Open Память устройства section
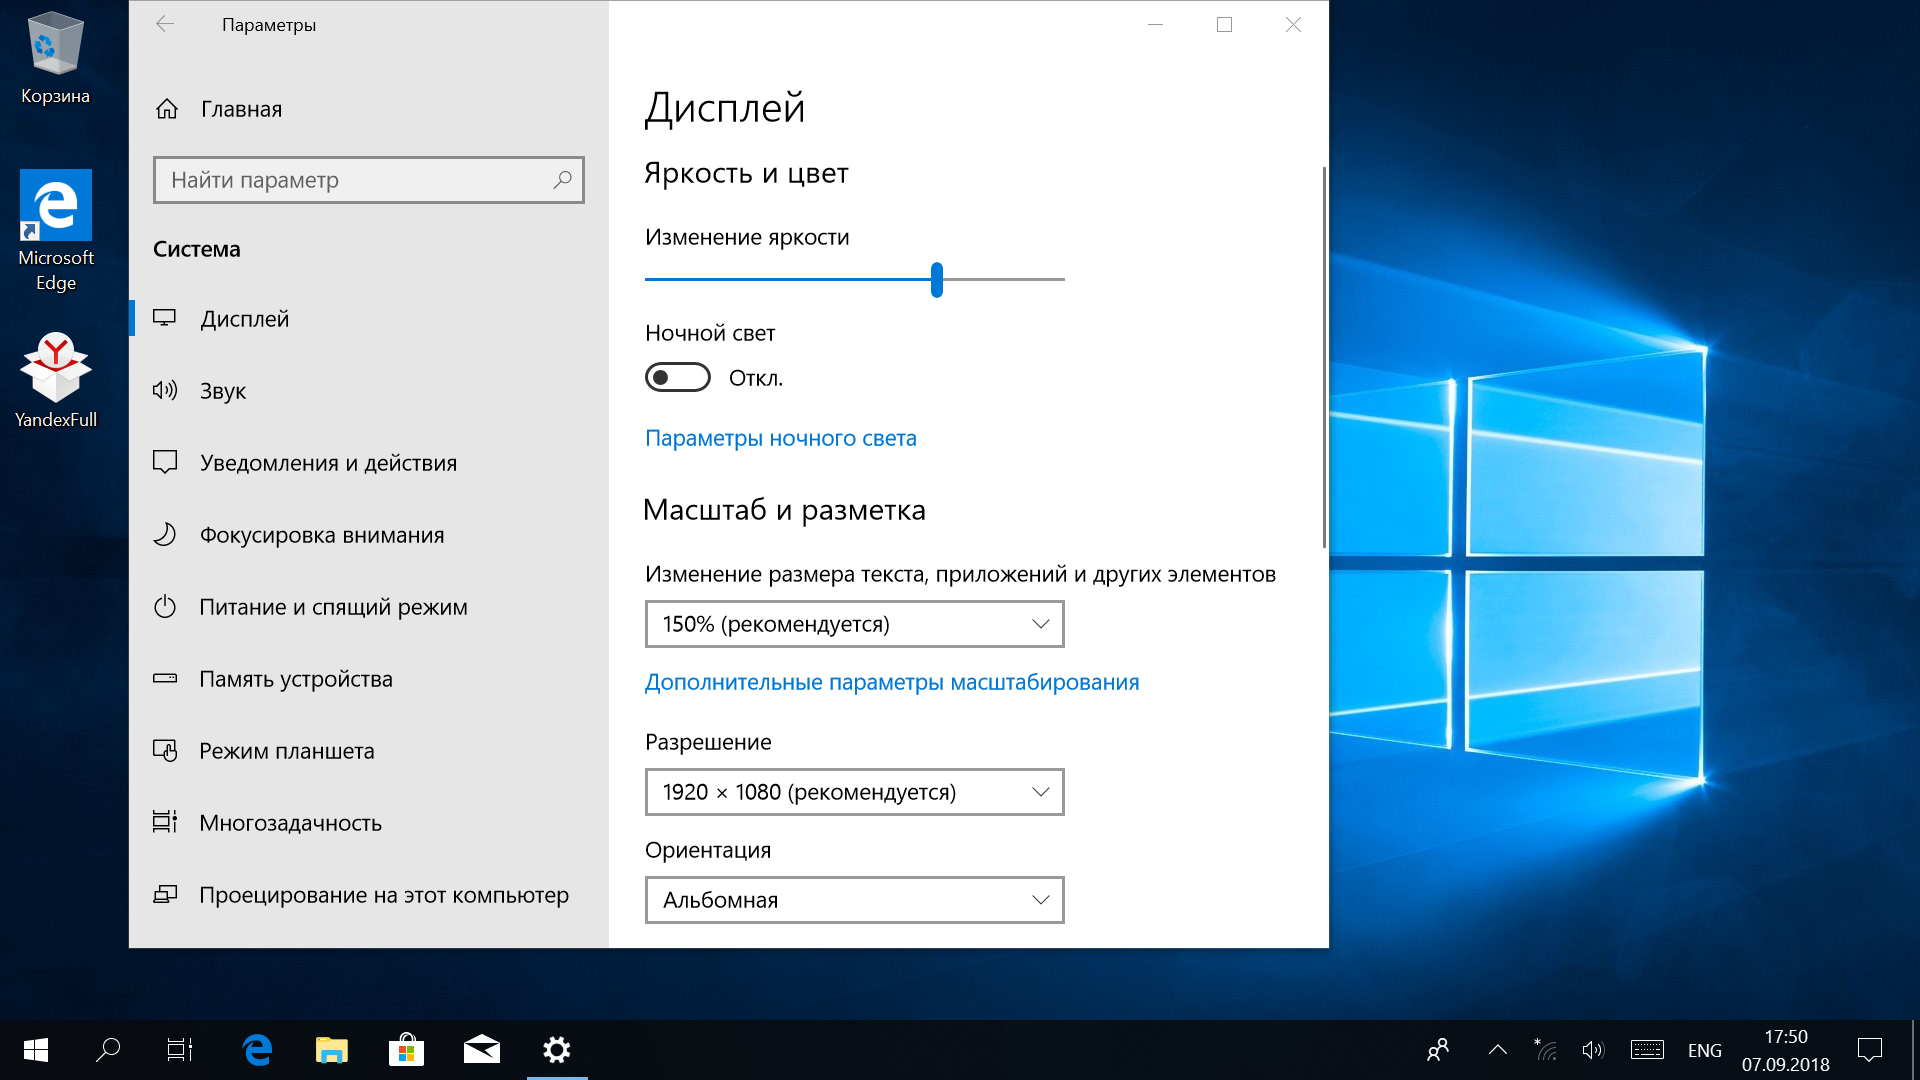 pos(369,678)
